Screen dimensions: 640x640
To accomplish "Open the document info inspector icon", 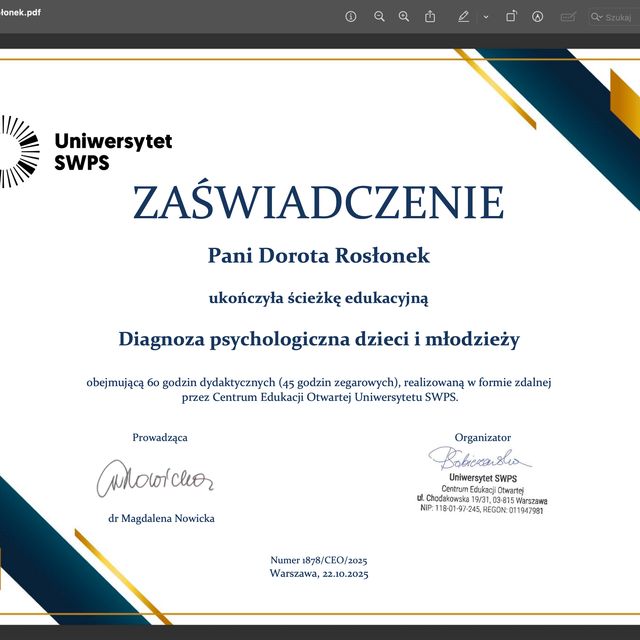I will tap(351, 17).
